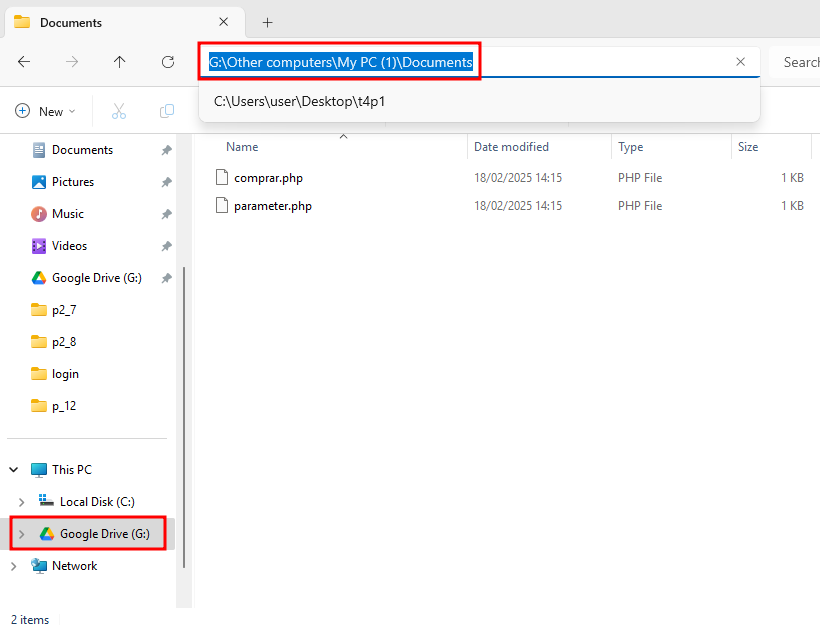Sort by Type column header
Screen dimensions: 820x626
(630, 147)
